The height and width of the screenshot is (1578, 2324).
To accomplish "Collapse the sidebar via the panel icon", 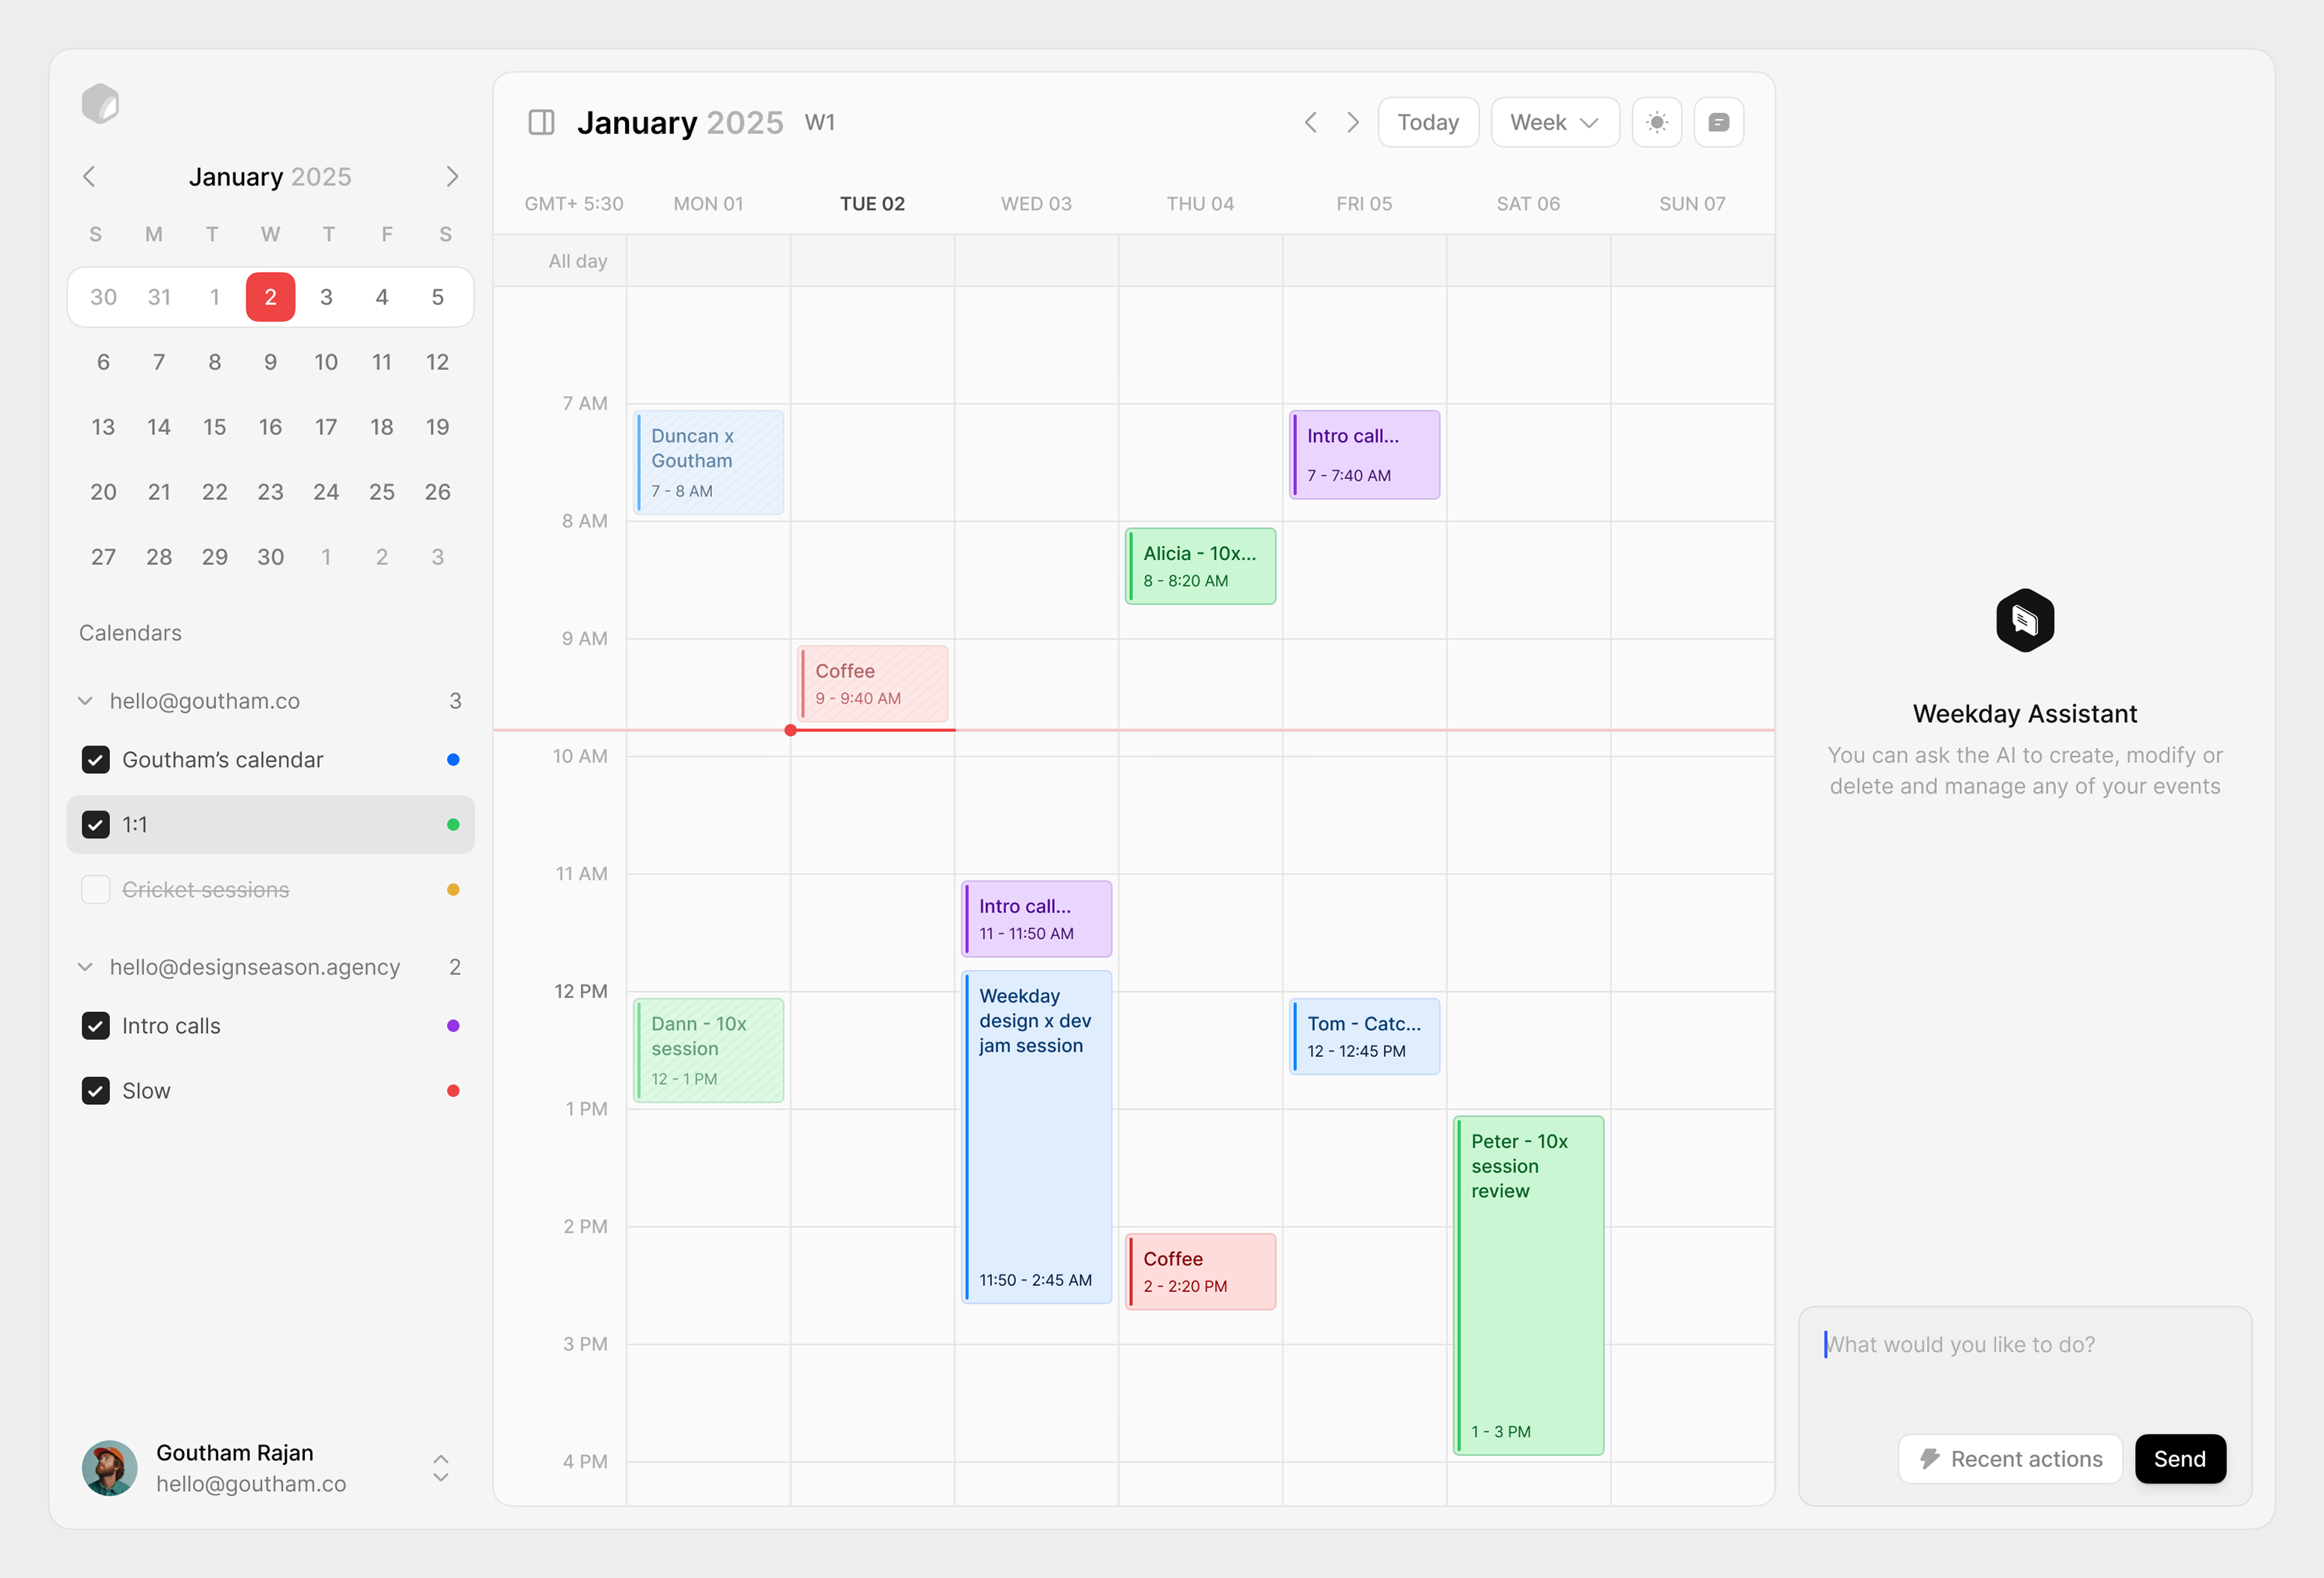I will point(541,121).
